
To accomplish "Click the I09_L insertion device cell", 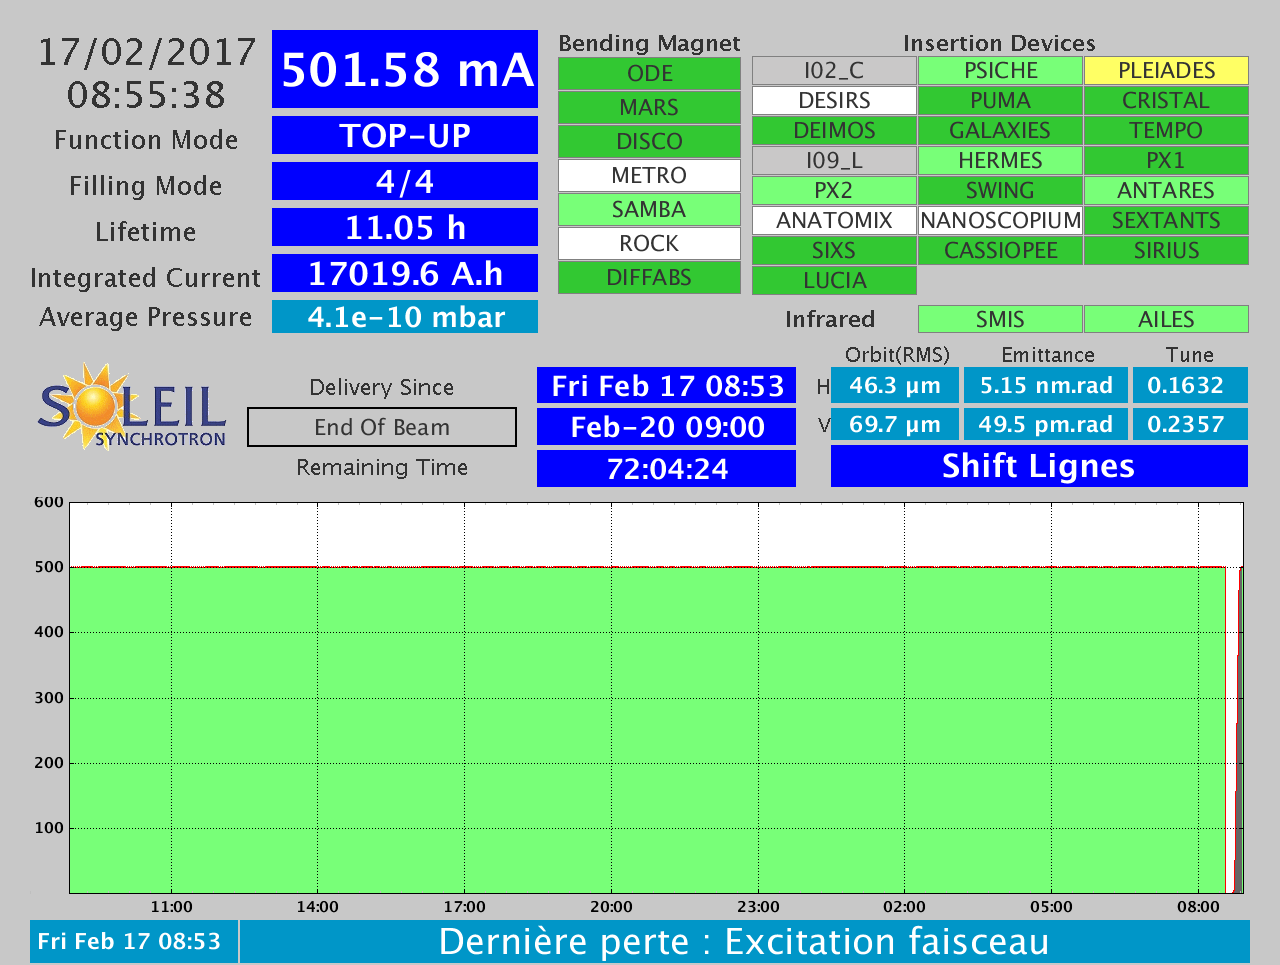I will [x=834, y=161].
